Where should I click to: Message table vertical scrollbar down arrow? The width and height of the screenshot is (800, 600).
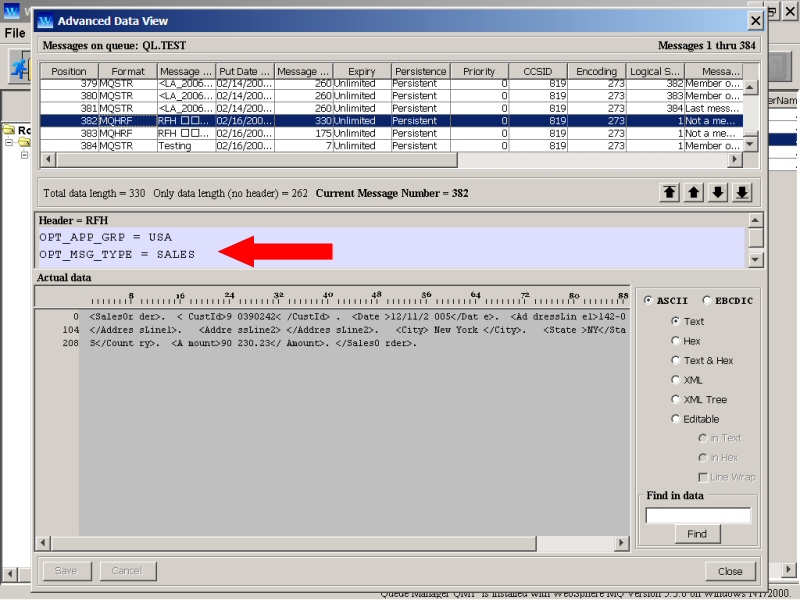pyautogui.click(x=749, y=144)
